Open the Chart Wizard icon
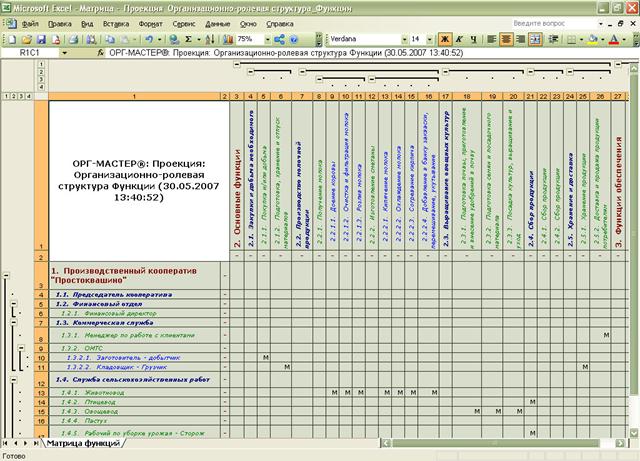 click(228, 39)
